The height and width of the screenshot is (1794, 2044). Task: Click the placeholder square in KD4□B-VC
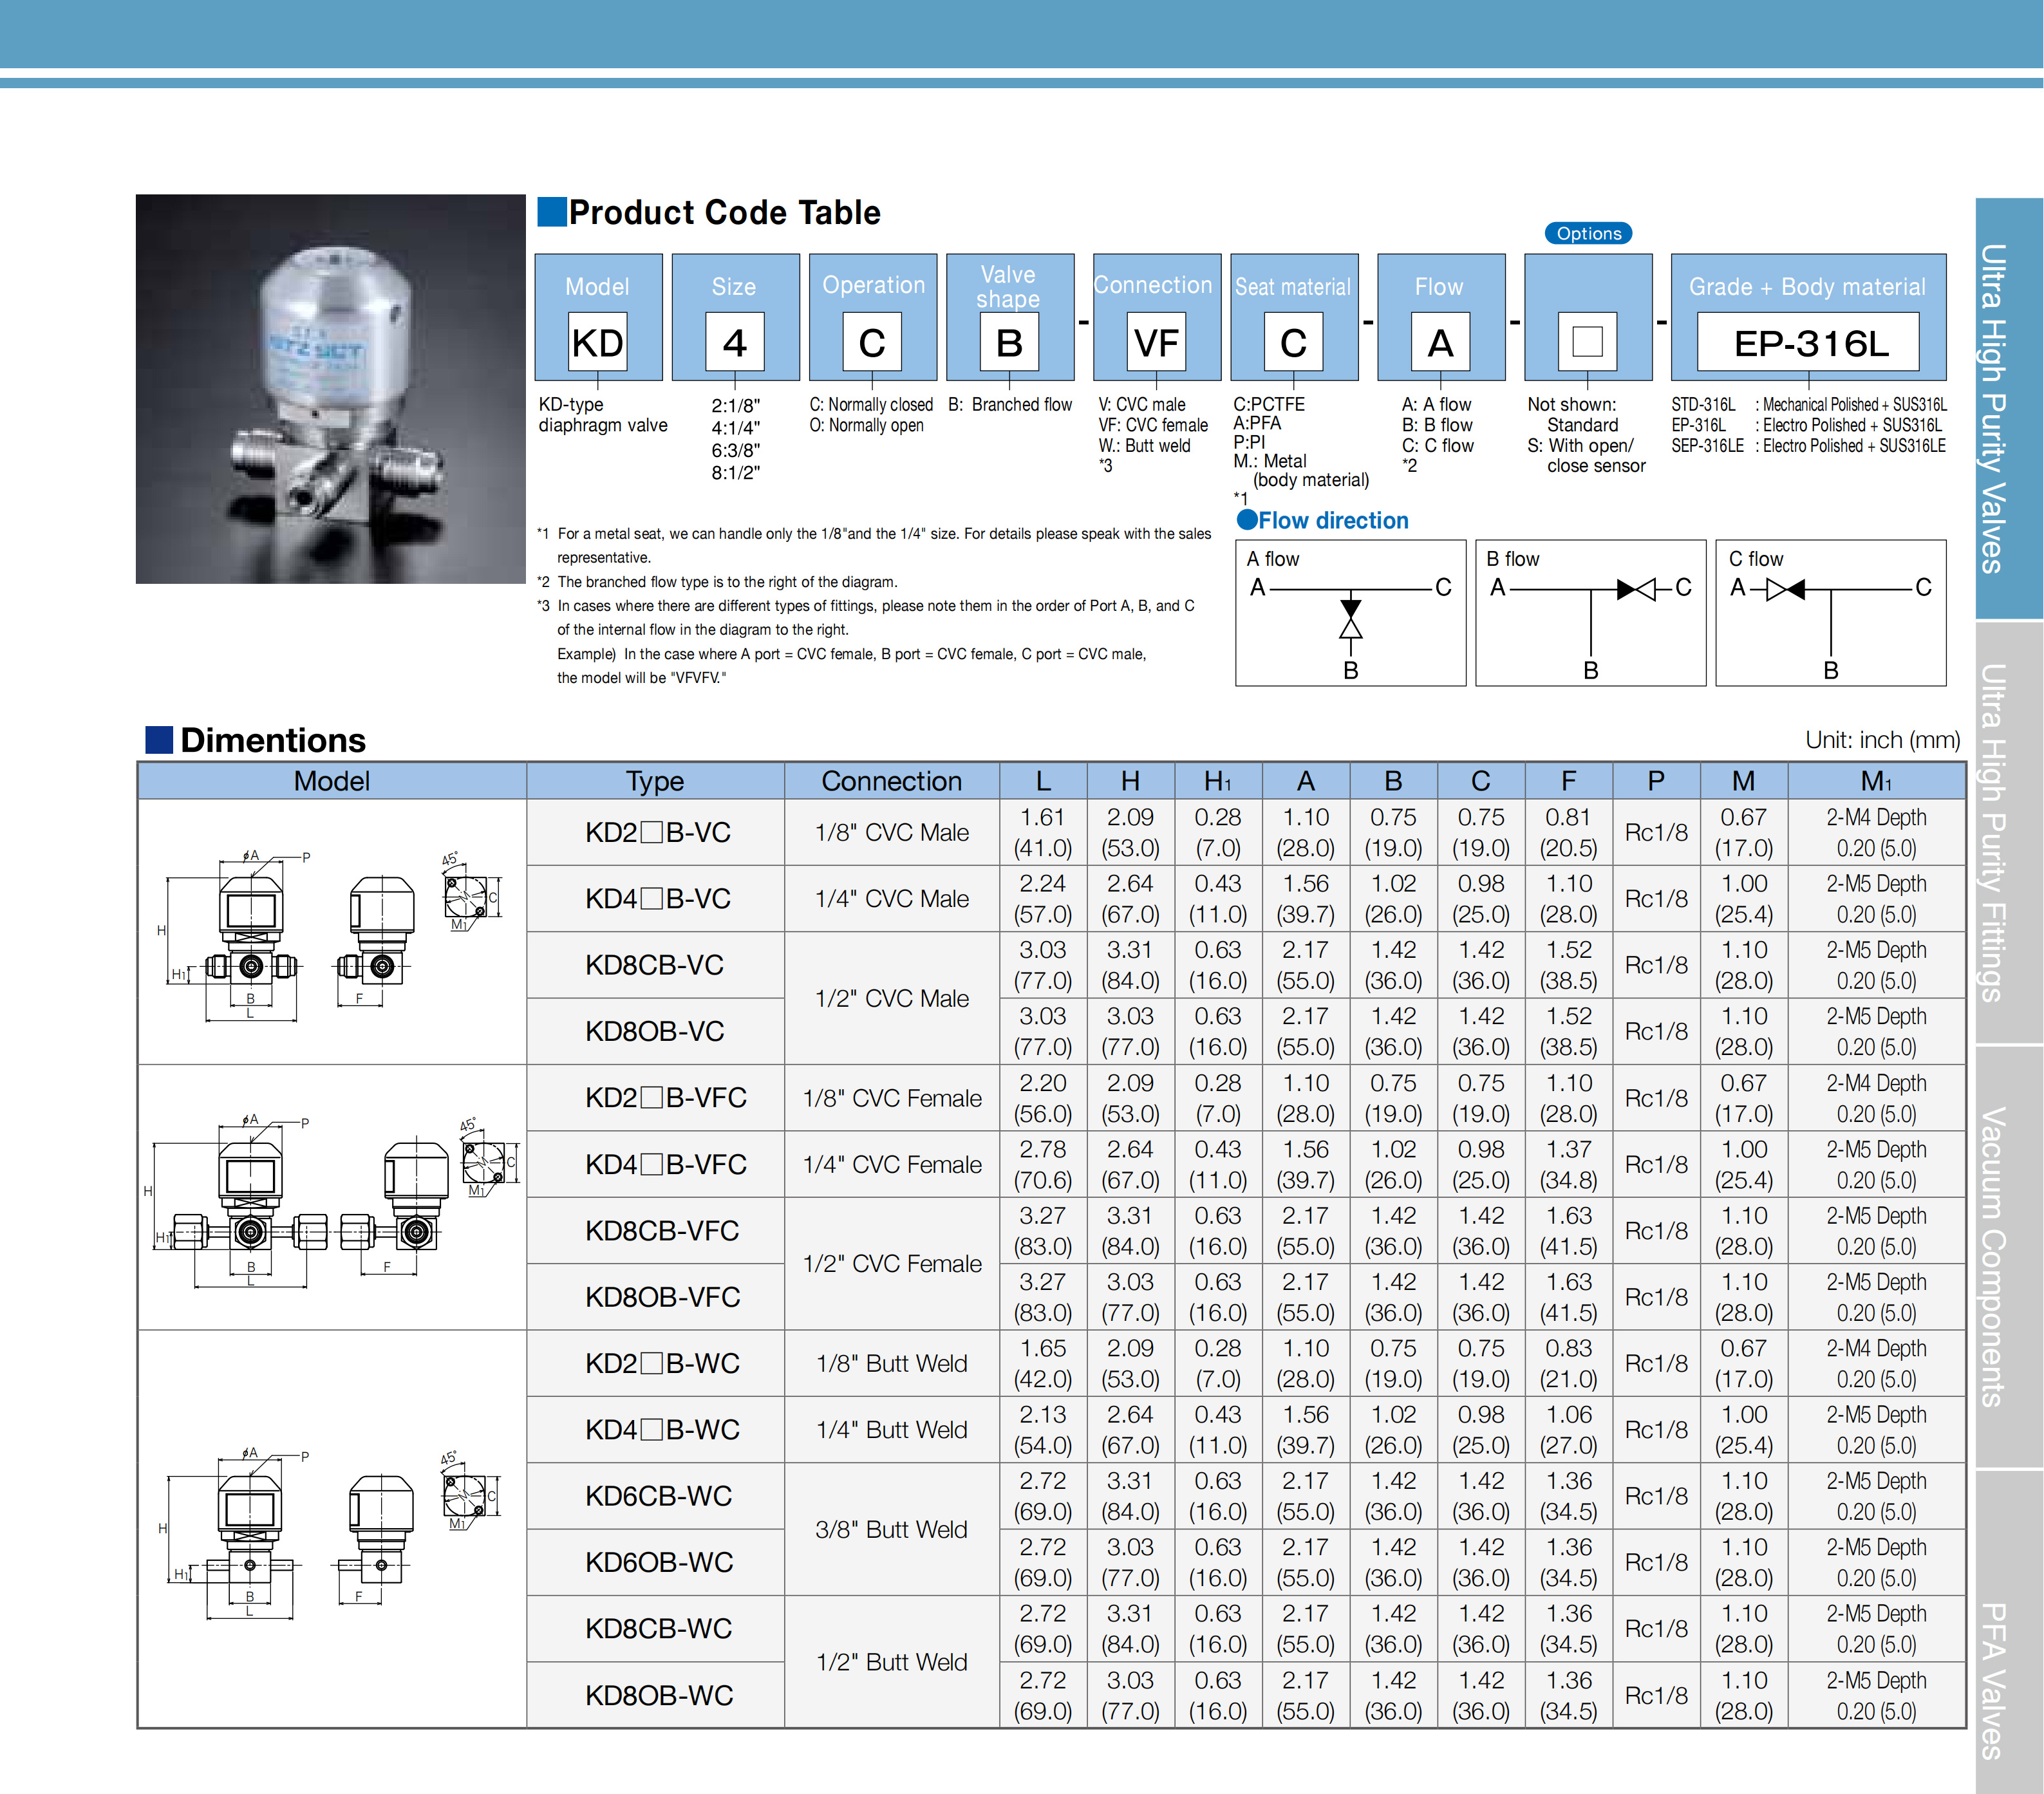tap(652, 898)
